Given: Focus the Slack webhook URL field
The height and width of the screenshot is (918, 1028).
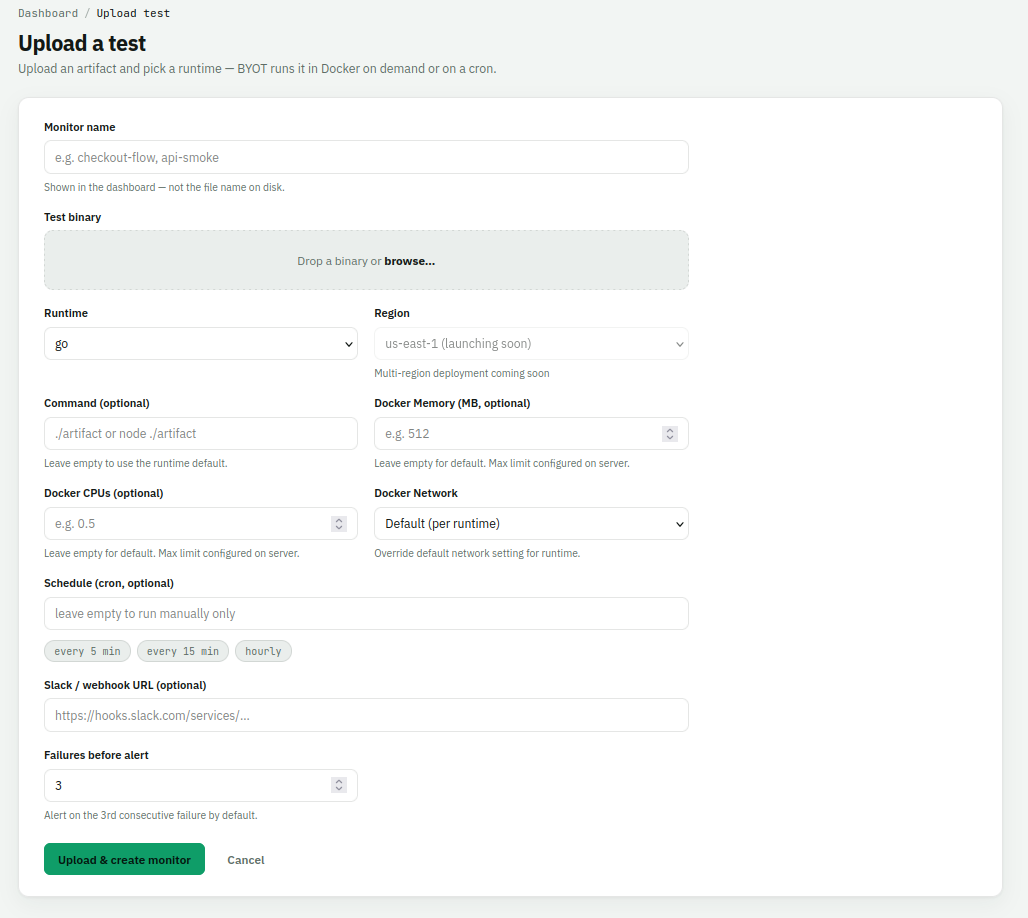Looking at the screenshot, I should [366, 715].
